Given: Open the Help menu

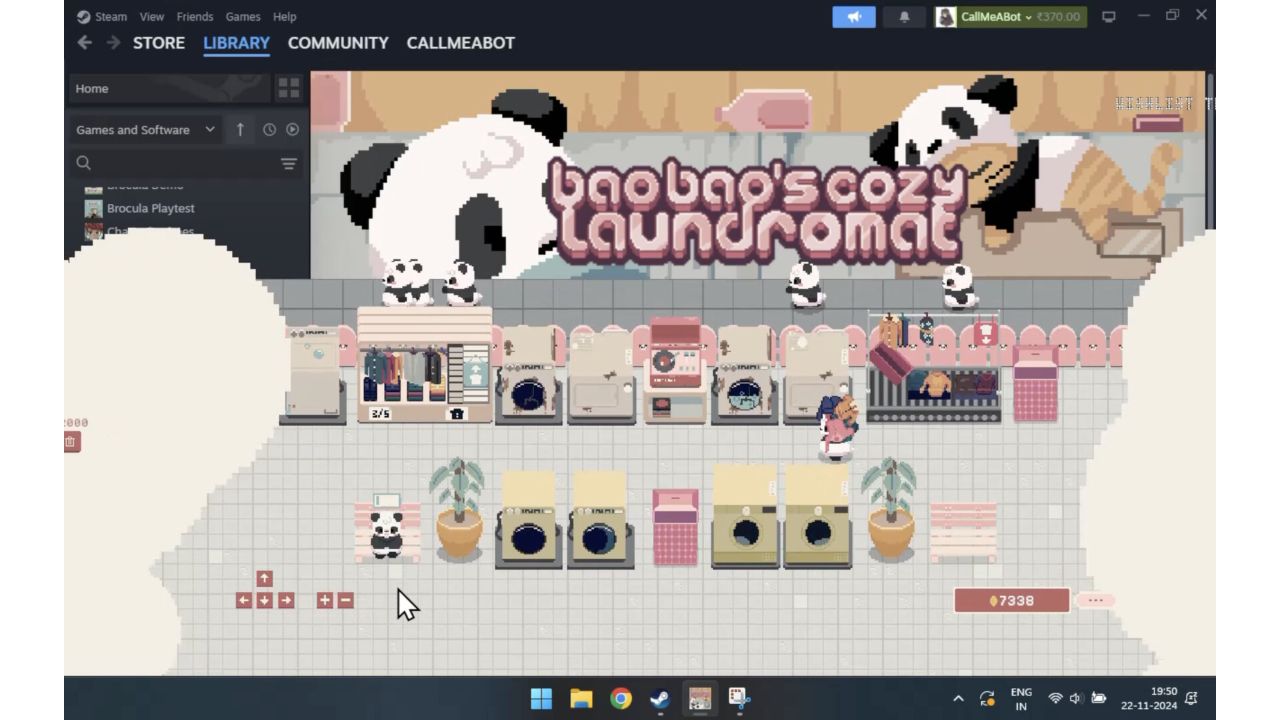Looking at the screenshot, I should click(x=285, y=17).
